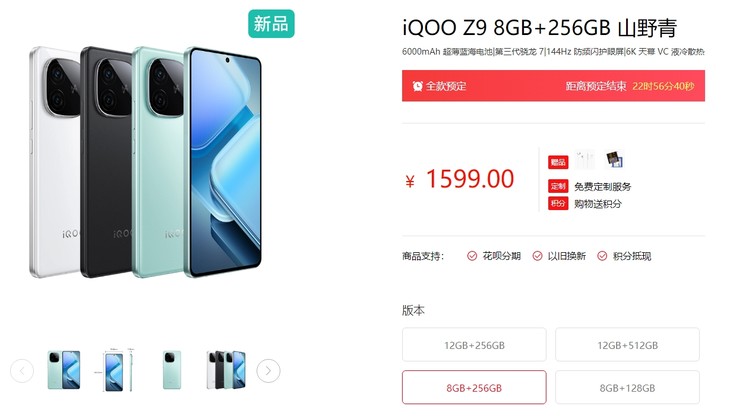Image resolution: width=730 pixels, height=416 pixels.
Task: Open the 购物送积分 link
Action: coord(598,204)
